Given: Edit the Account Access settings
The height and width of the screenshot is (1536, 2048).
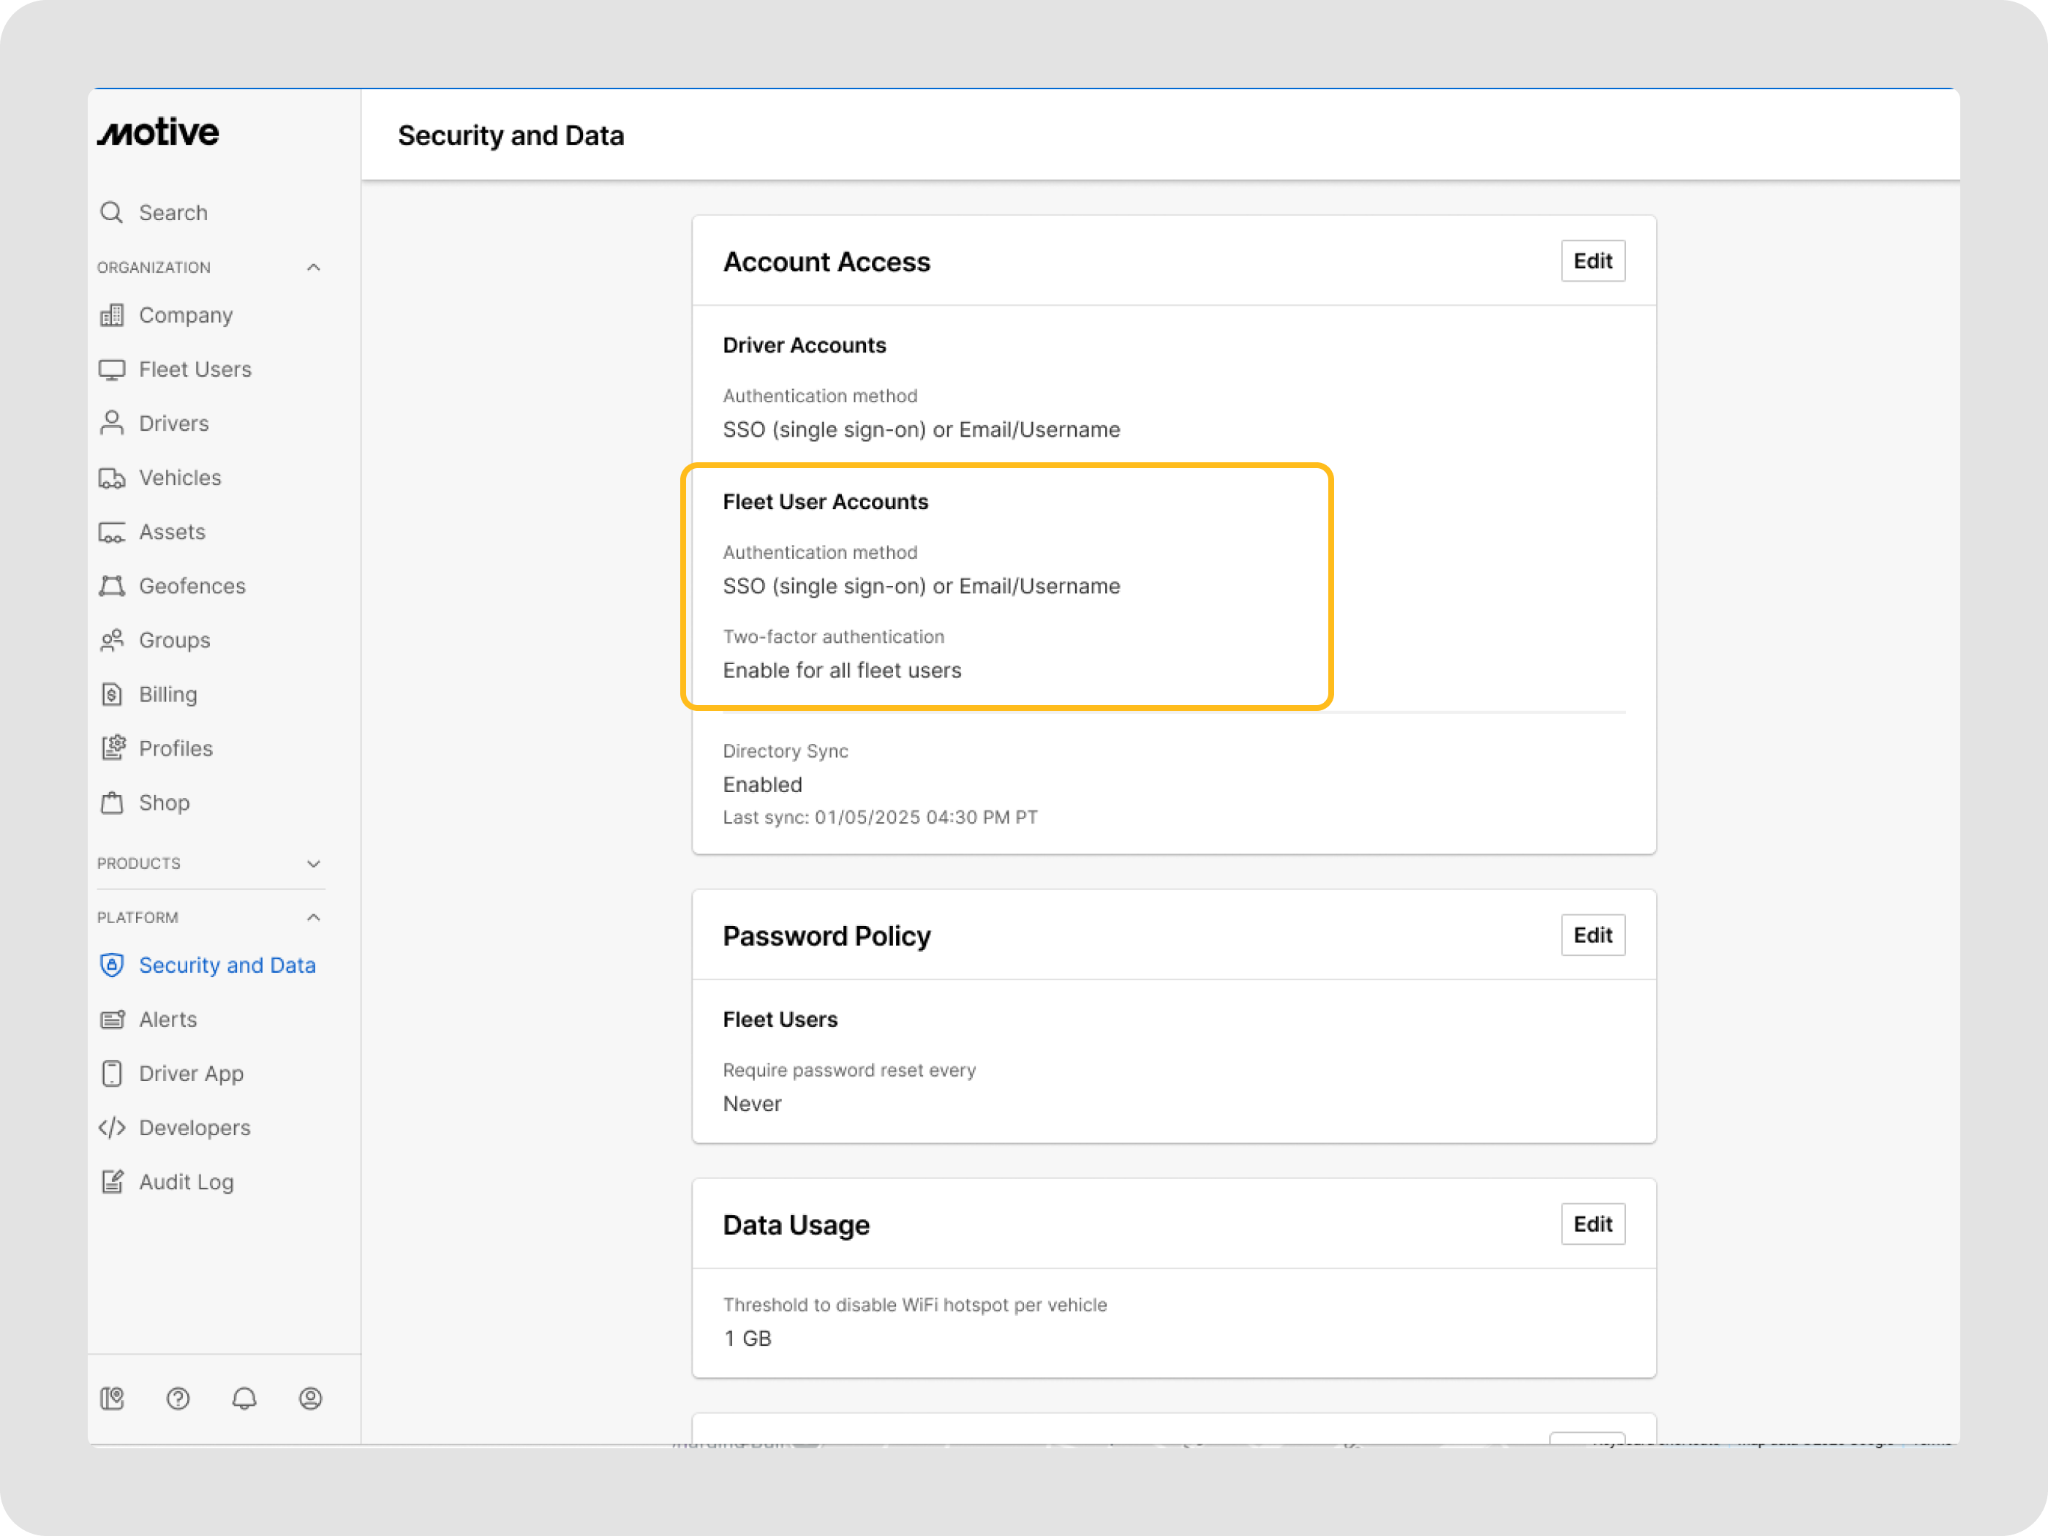Looking at the screenshot, I should tap(1592, 261).
